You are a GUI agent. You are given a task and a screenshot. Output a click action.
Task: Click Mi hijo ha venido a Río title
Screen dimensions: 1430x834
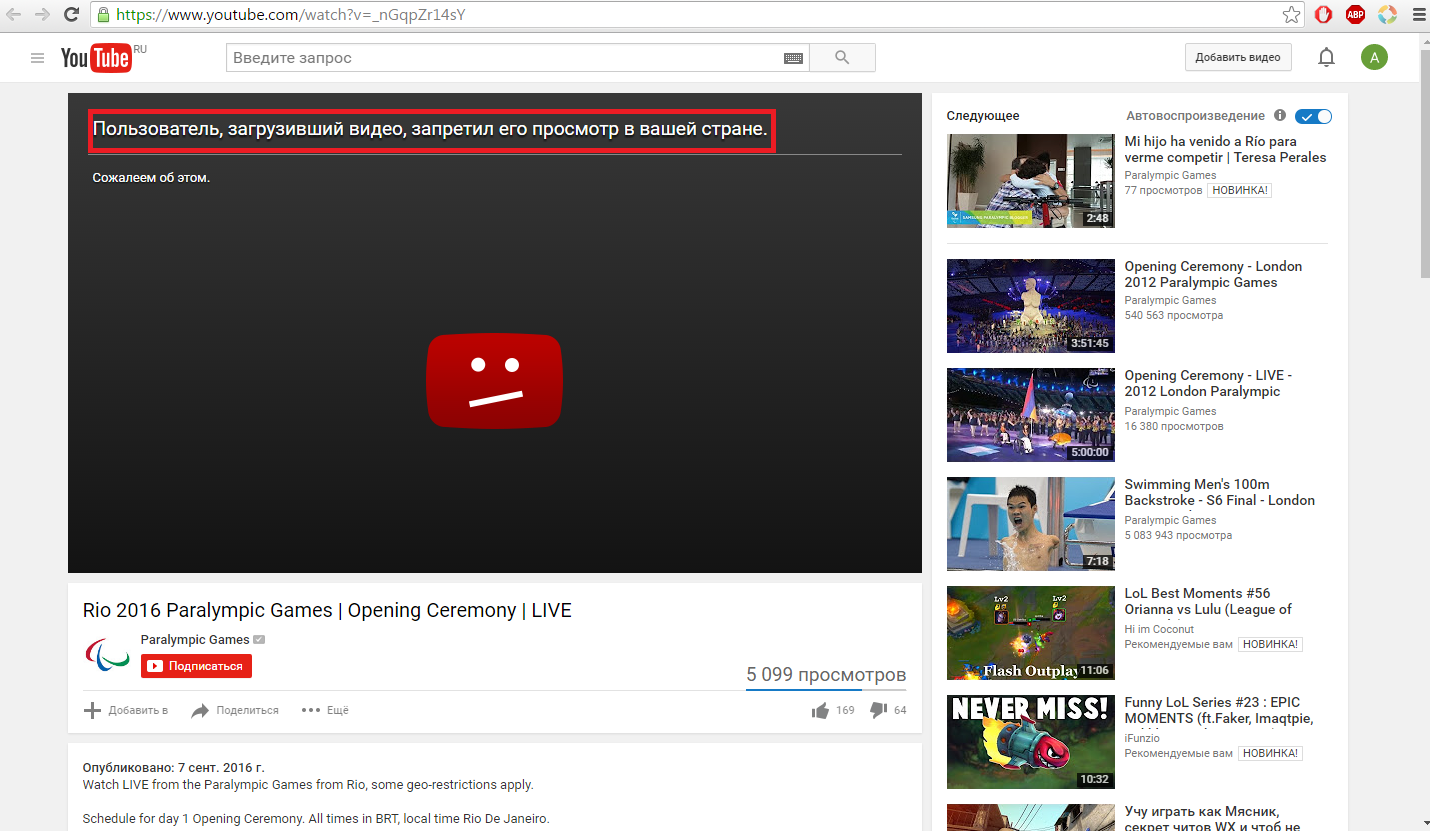1225,149
